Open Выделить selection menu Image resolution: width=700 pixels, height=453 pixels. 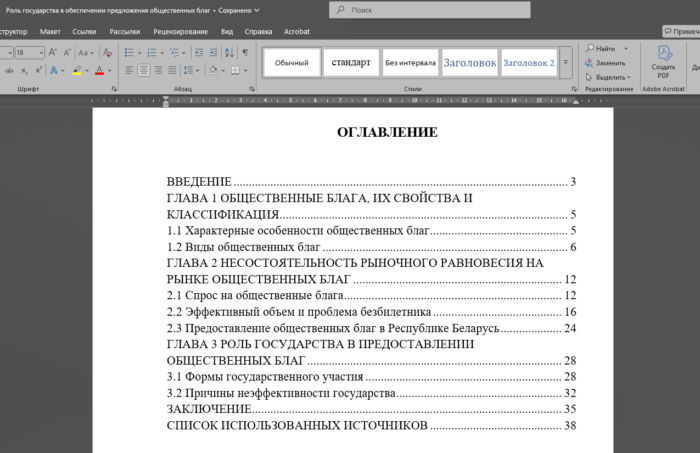[x=608, y=77]
